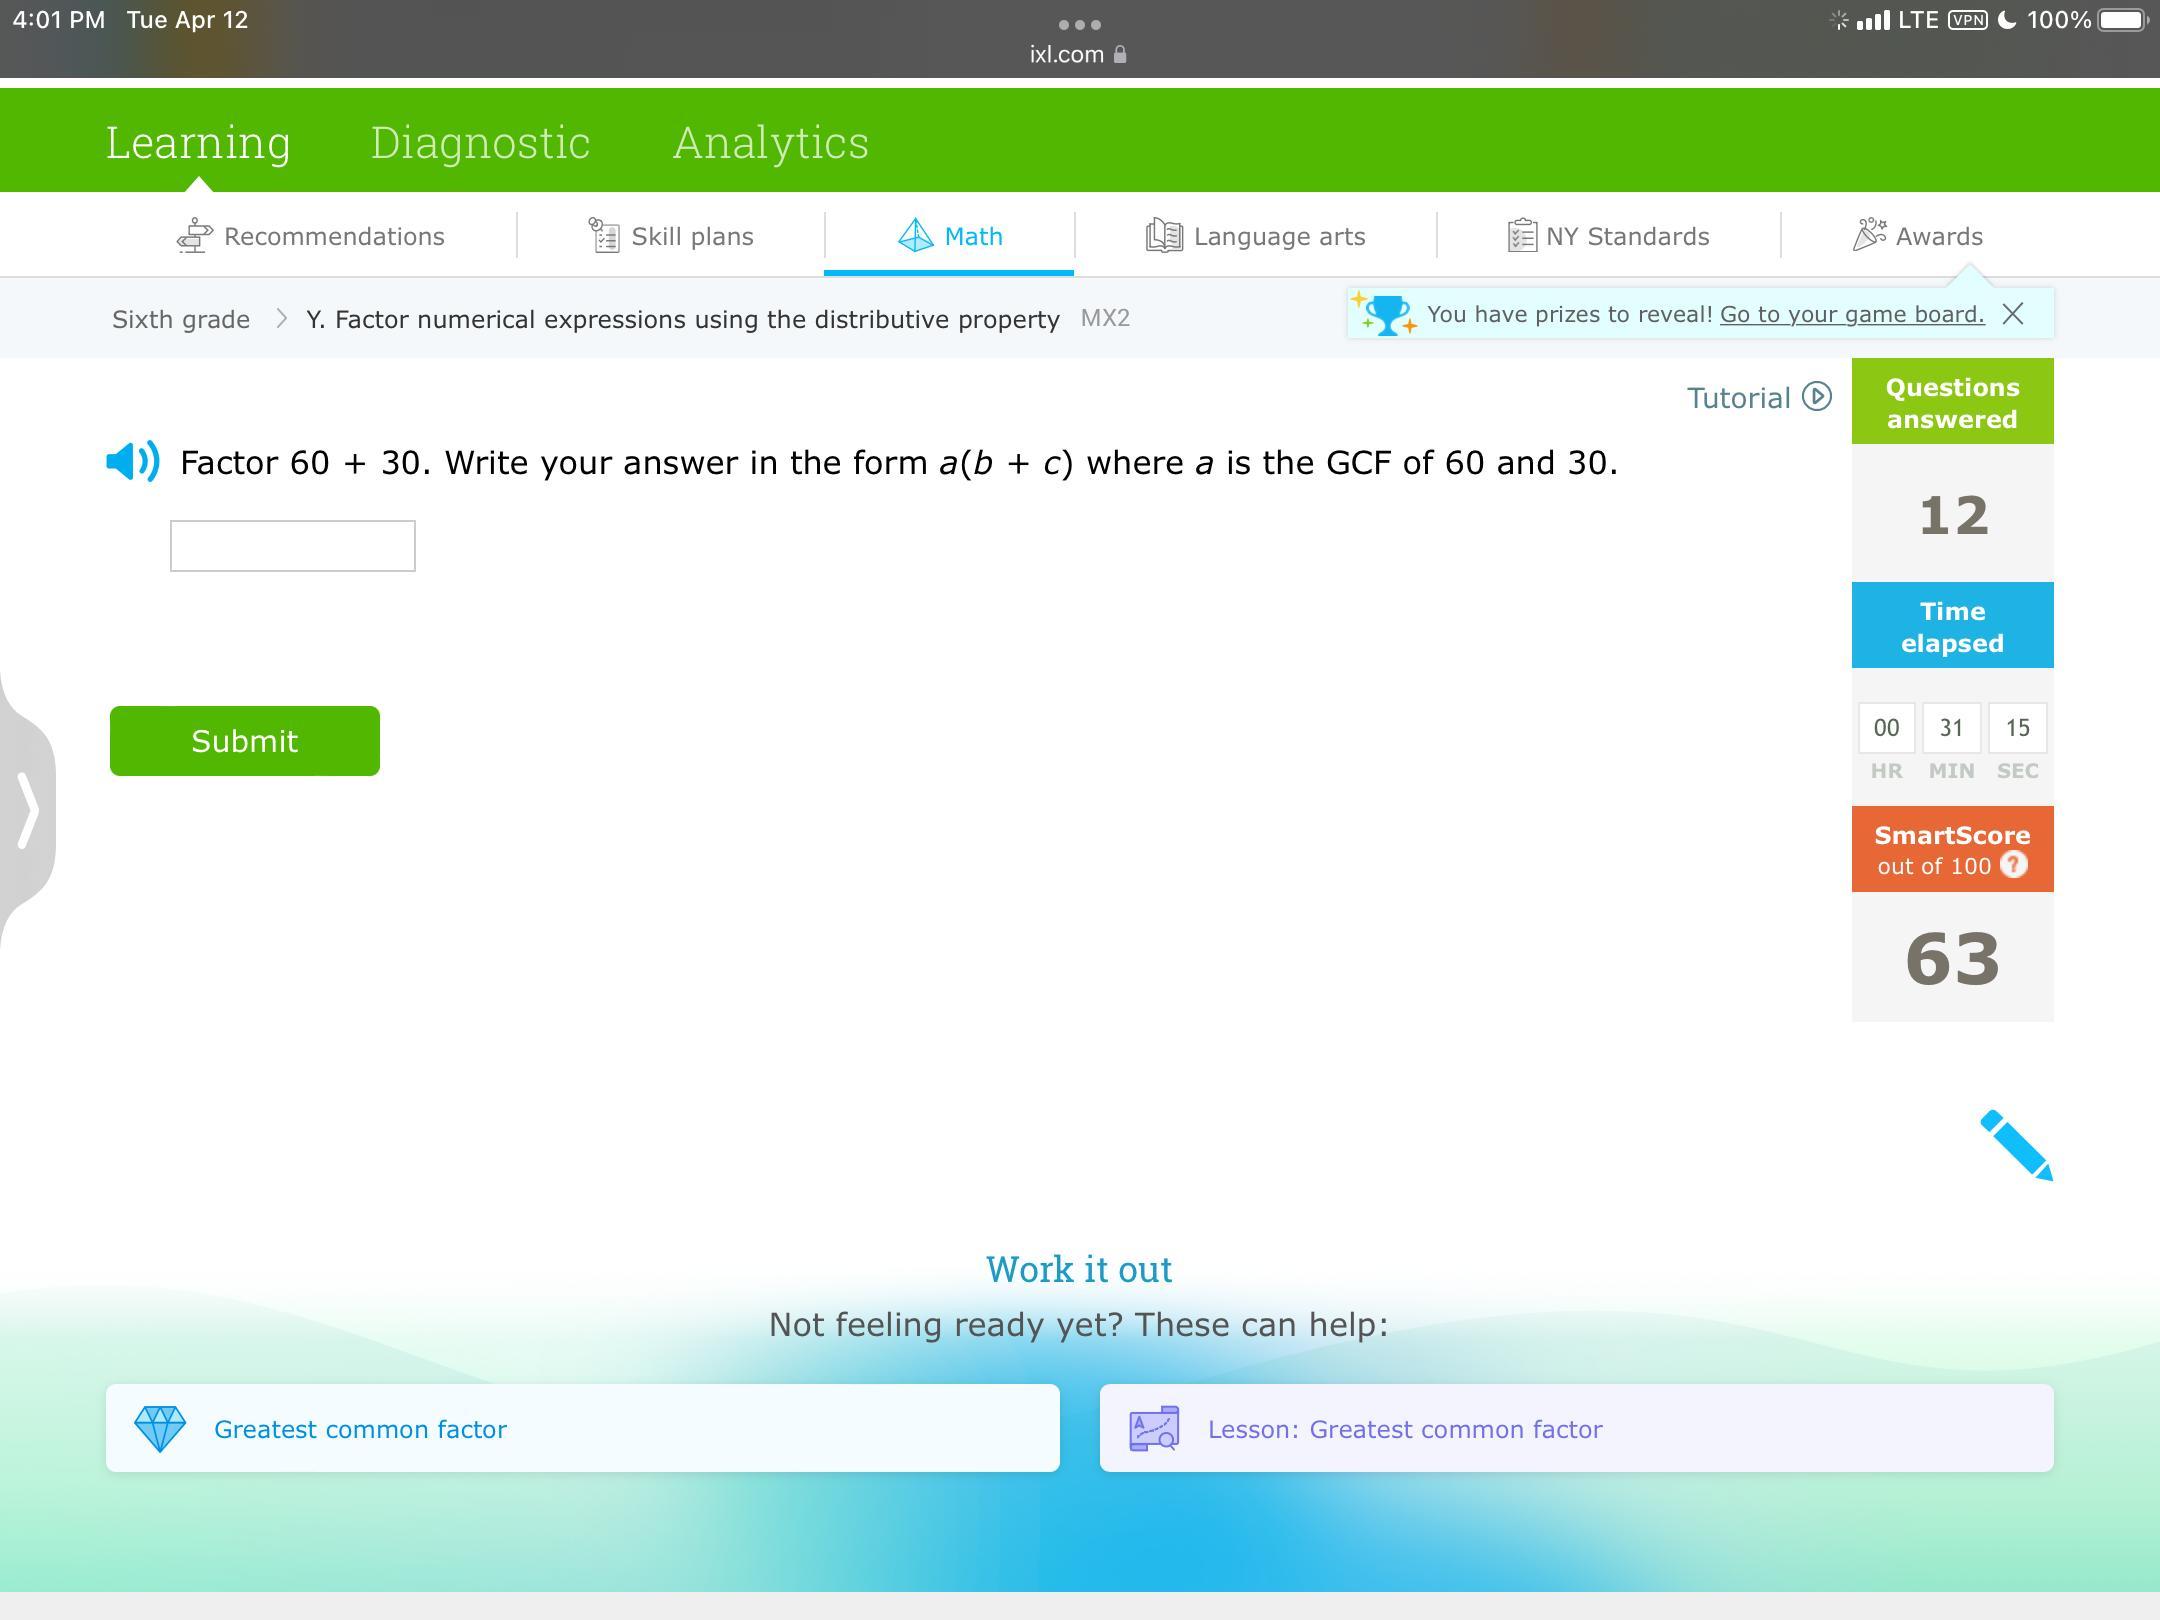Open the Recommendations section

tap(311, 237)
